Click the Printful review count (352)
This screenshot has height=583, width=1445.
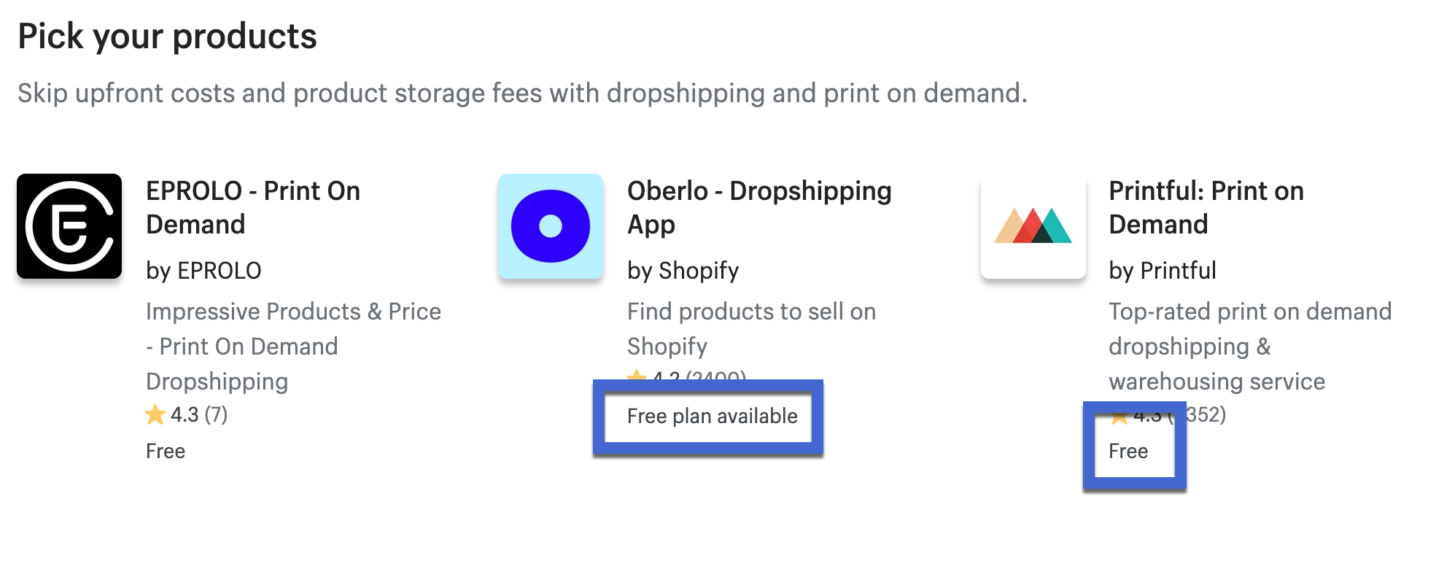coord(1205,414)
